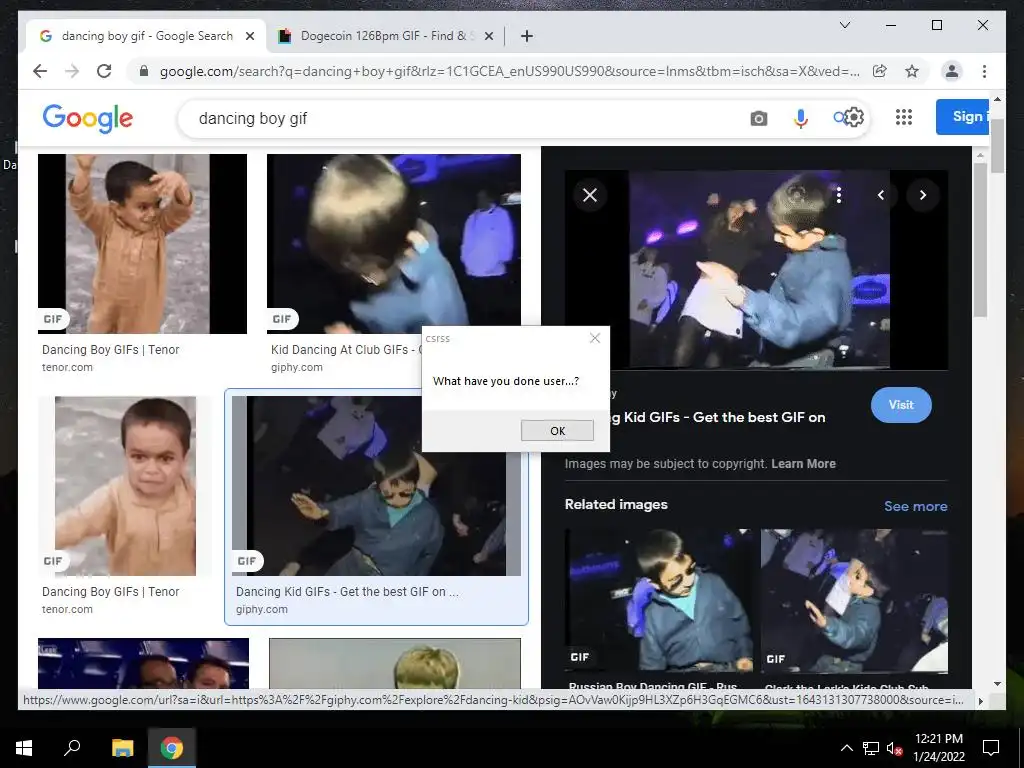Click the blue Visit button
This screenshot has height=768, width=1024.
pos(901,405)
